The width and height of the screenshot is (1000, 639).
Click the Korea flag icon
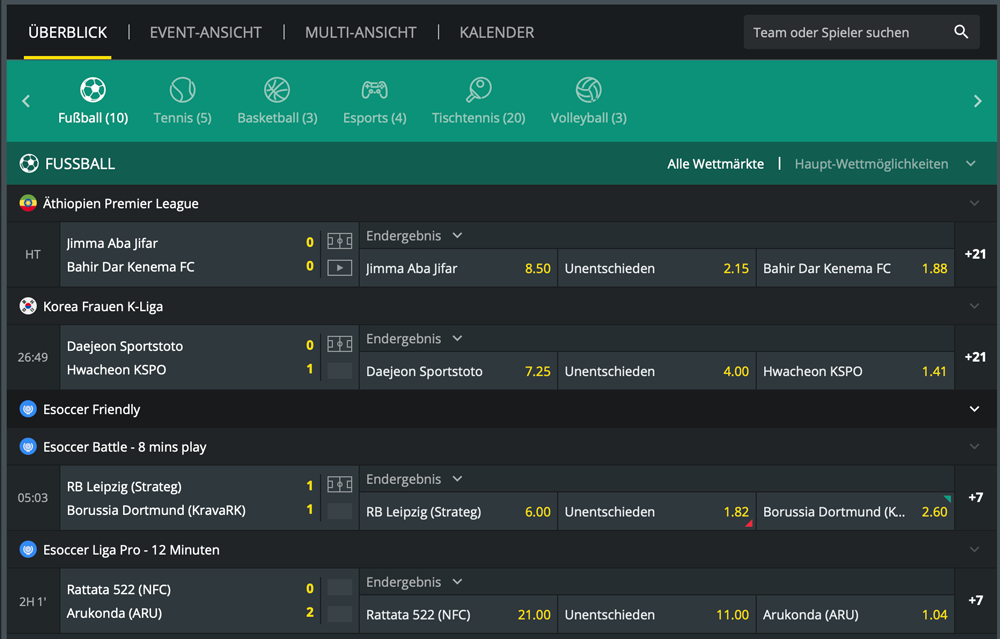(x=28, y=306)
